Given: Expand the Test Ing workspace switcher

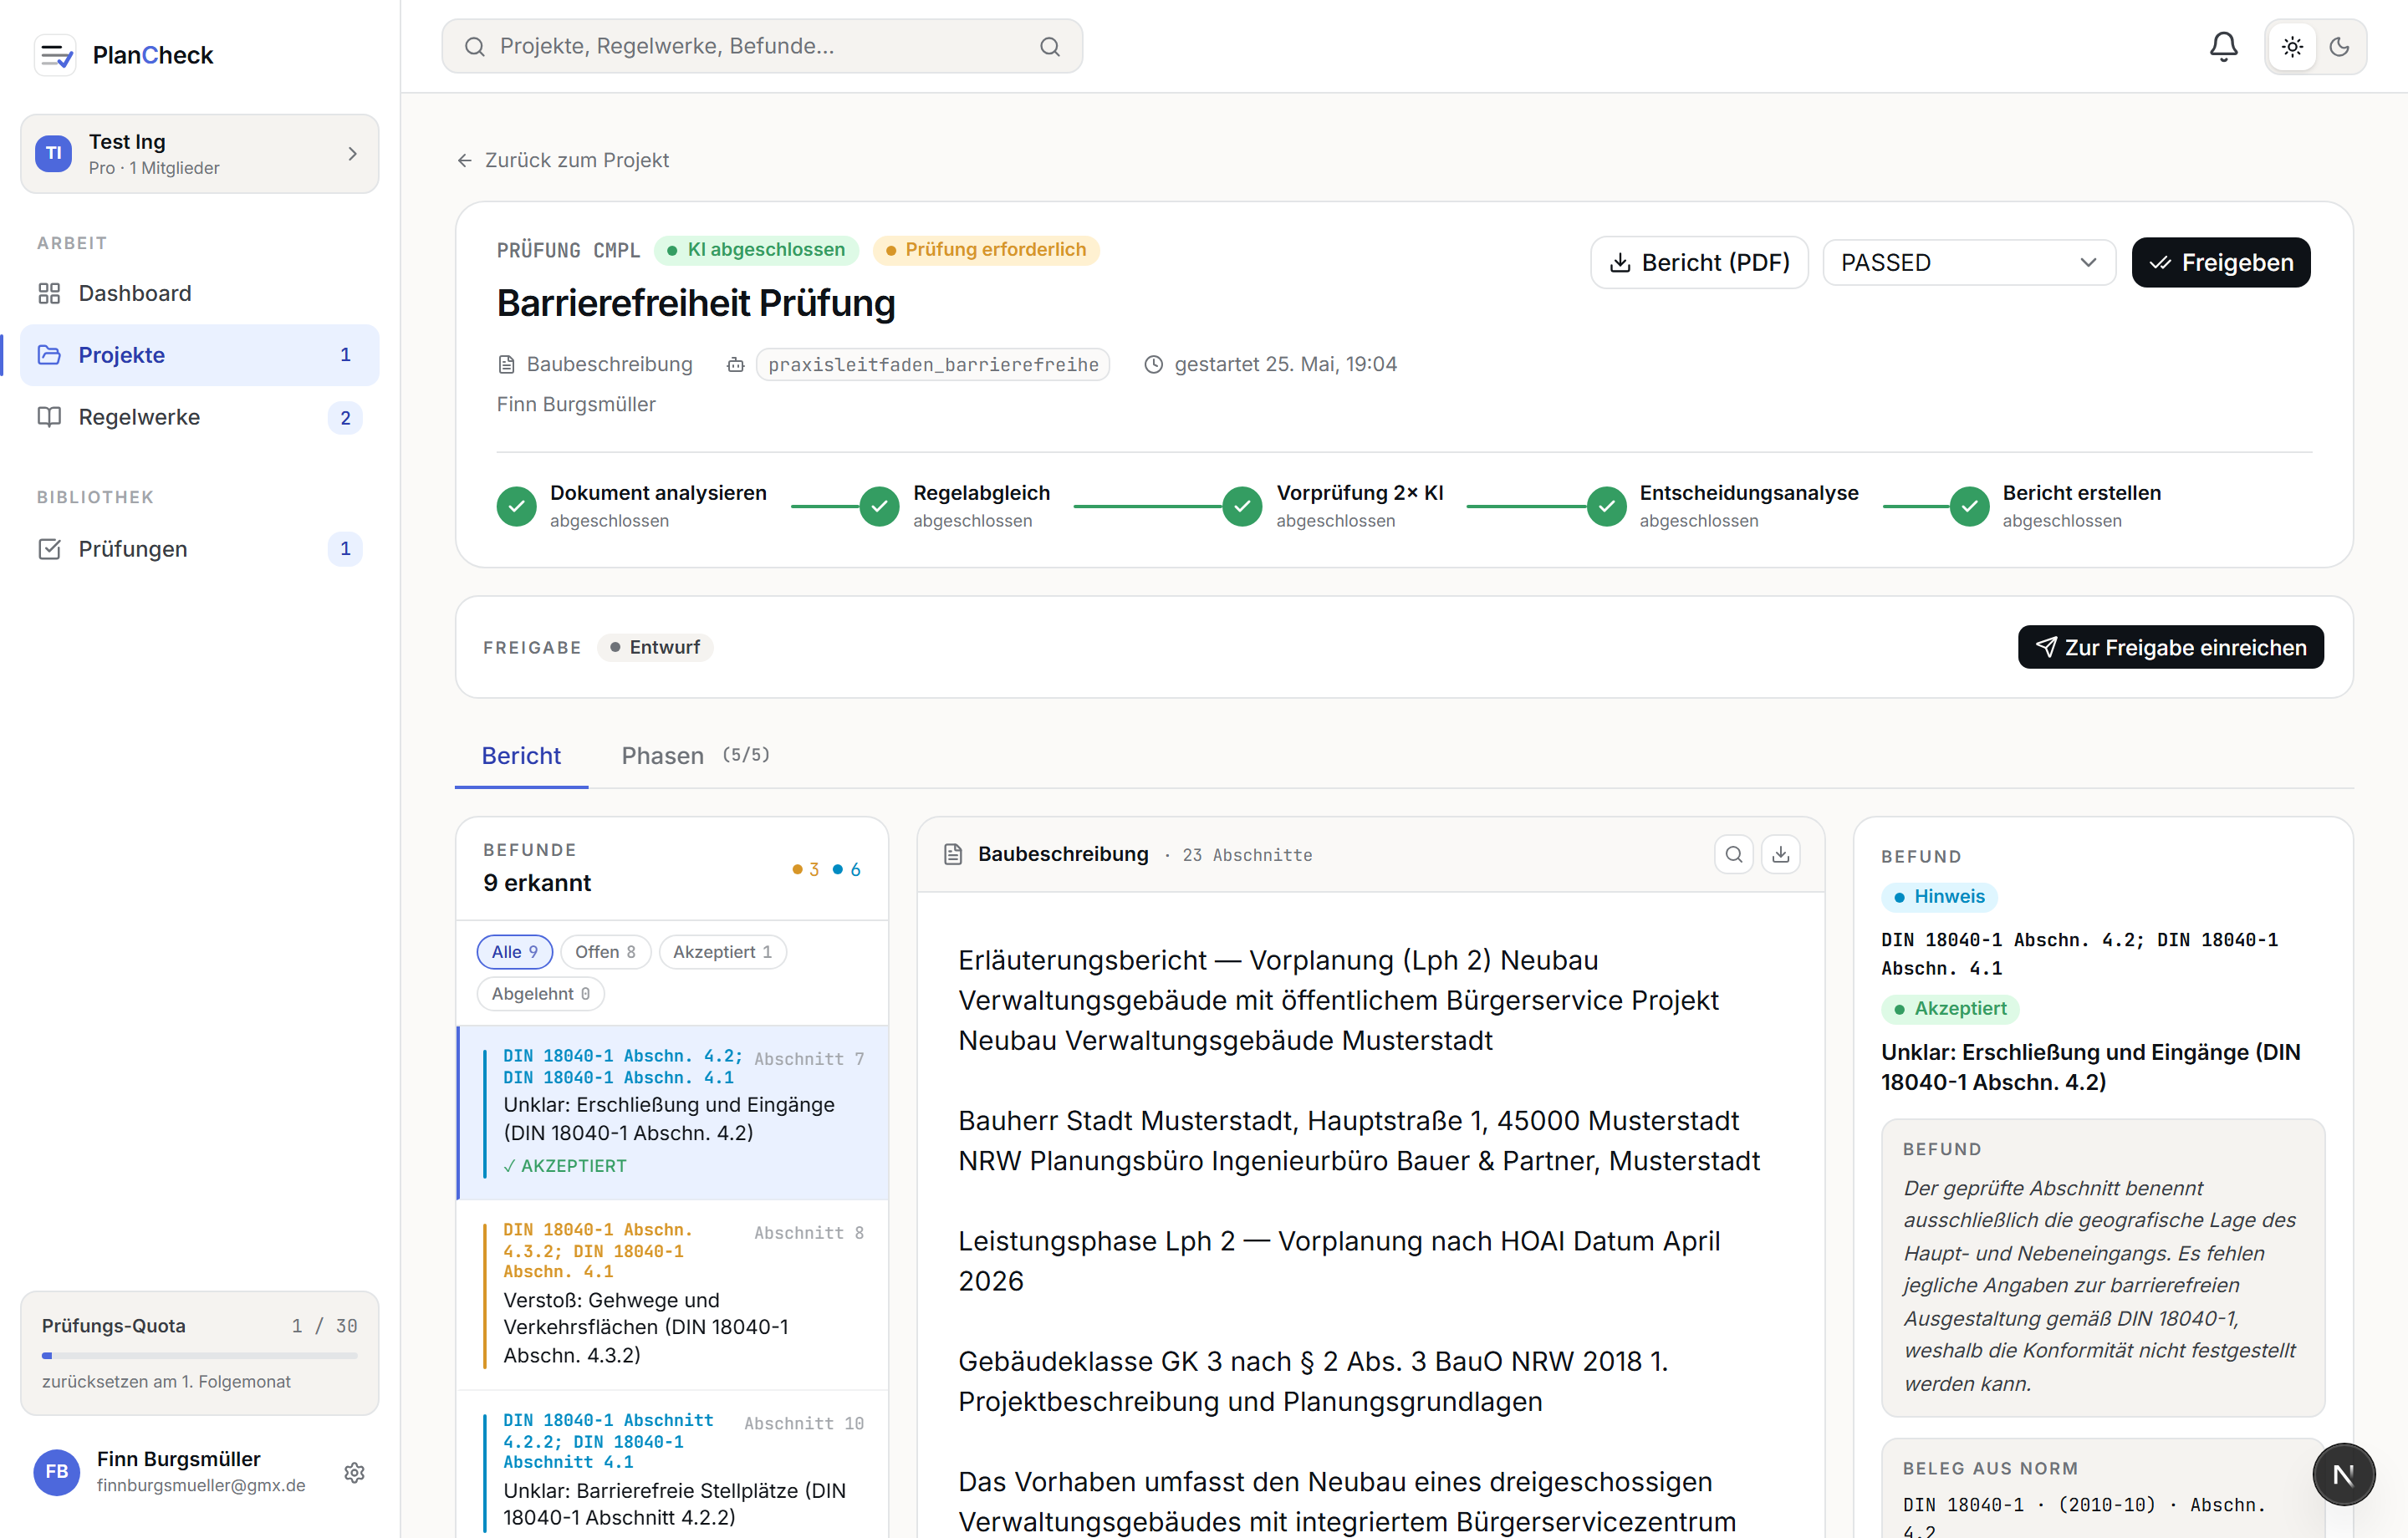Looking at the screenshot, I should click(x=199, y=153).
